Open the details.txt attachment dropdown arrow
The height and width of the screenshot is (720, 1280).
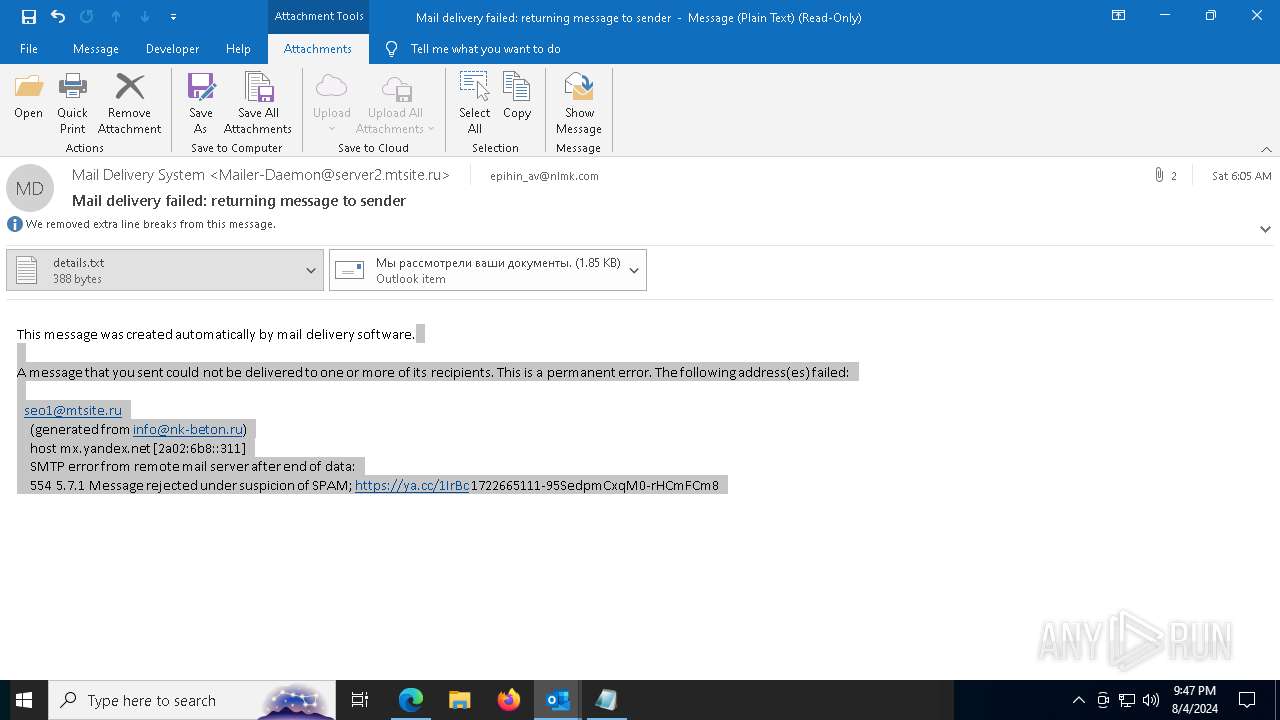(x=311, y=270)
